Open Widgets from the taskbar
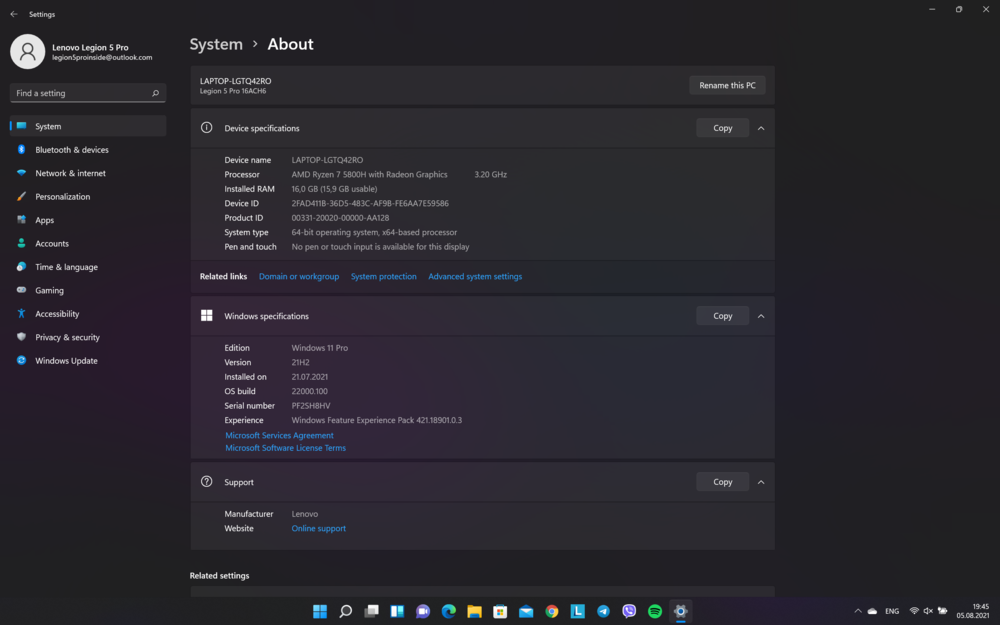The width and height of the screenshot is (1000, 625). click(x=397, y=612)
